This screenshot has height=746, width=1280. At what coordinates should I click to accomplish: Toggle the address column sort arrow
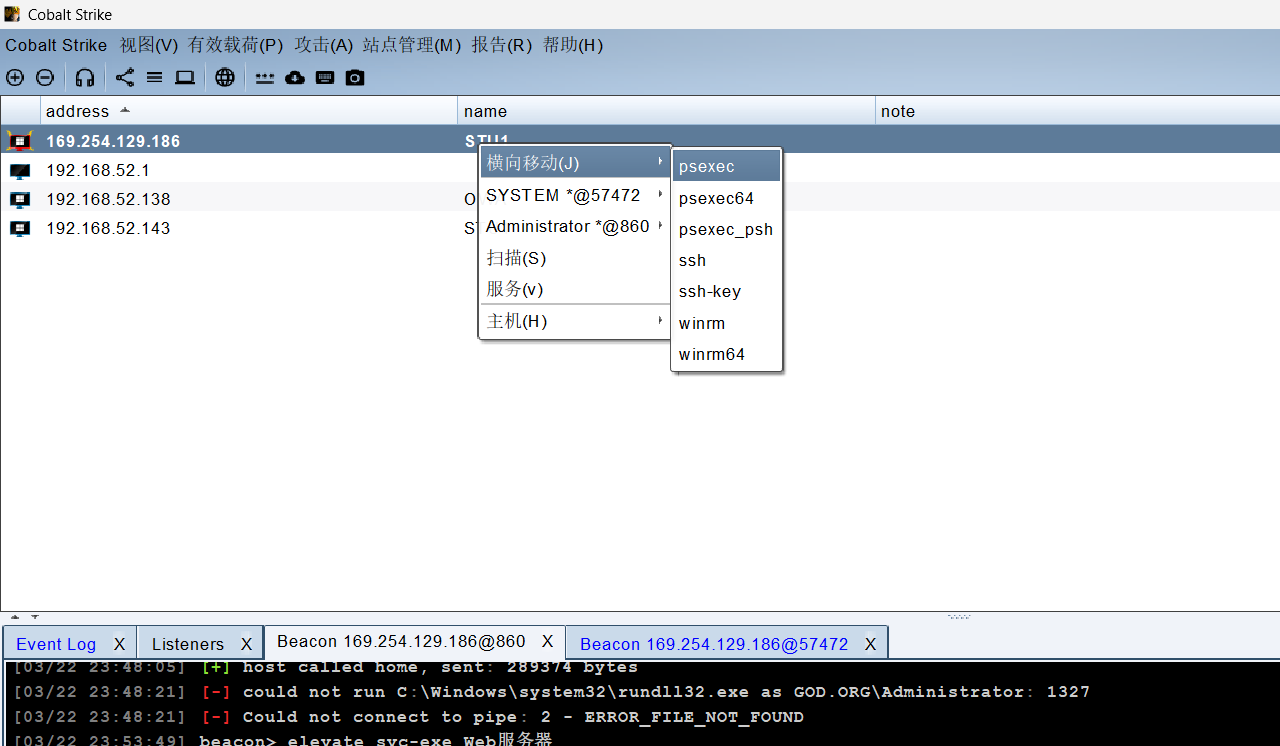point(124,110)
